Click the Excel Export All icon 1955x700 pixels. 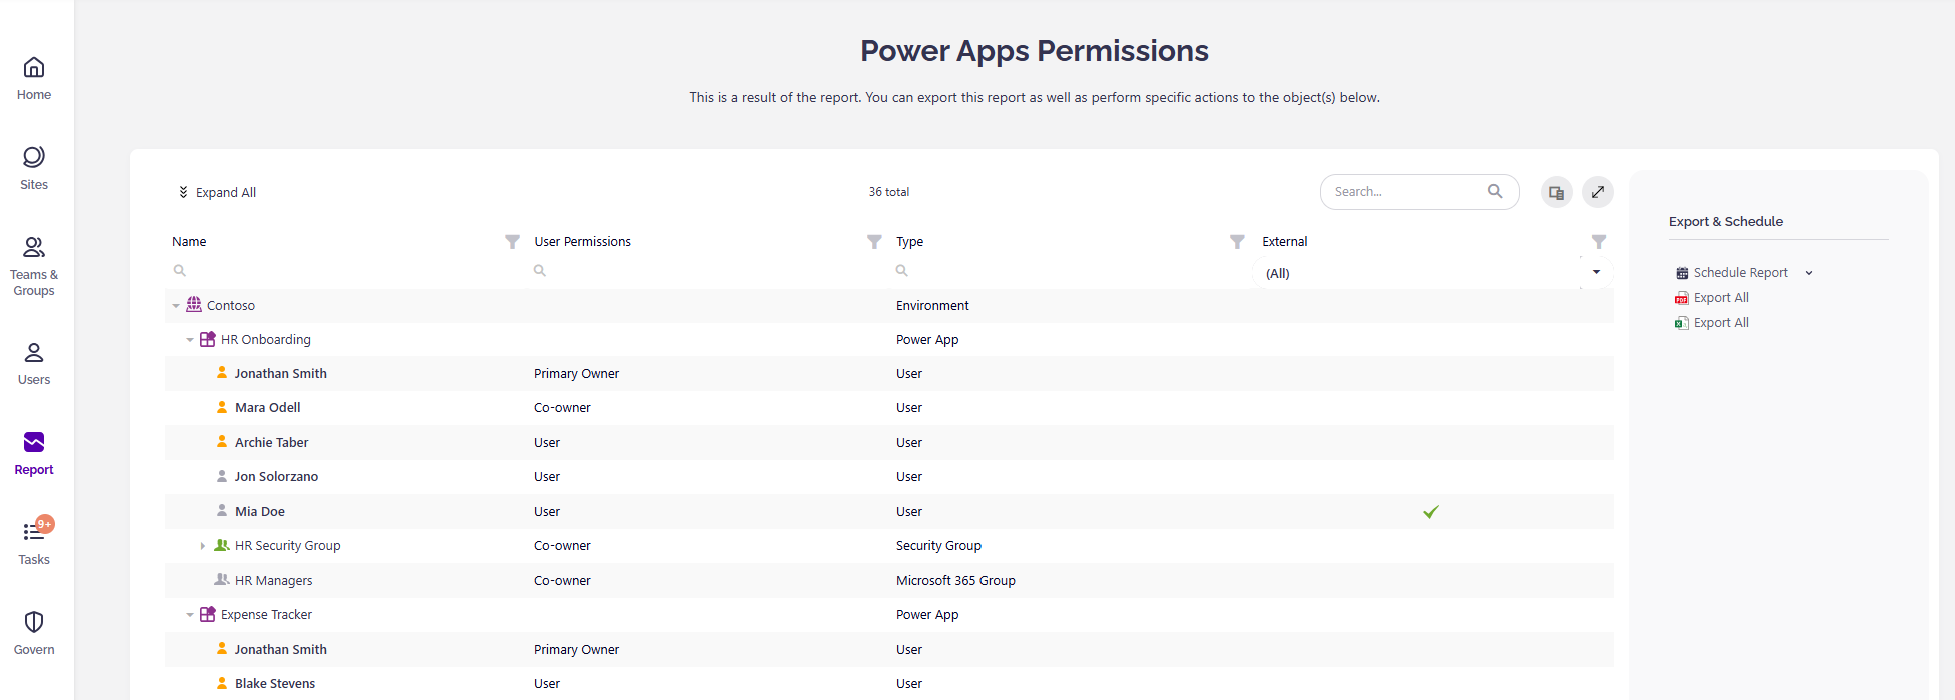[1682, 323]
